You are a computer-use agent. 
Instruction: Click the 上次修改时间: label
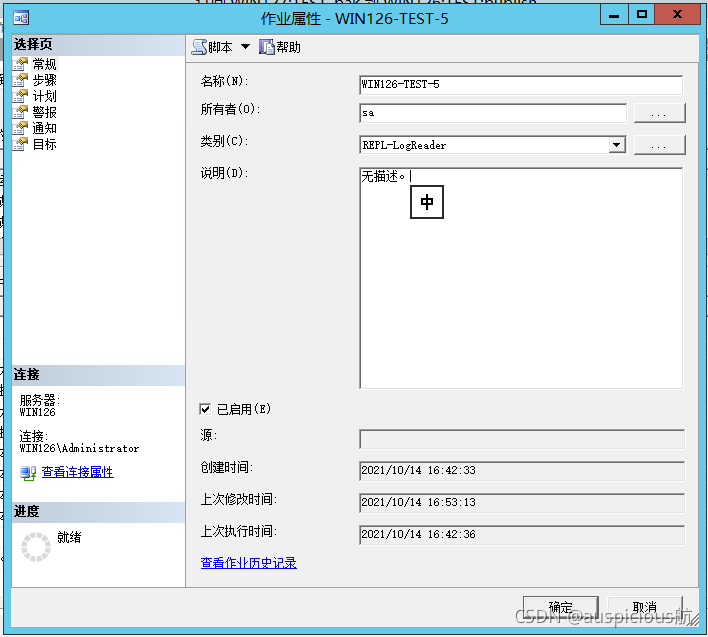(x=239, y=500)
